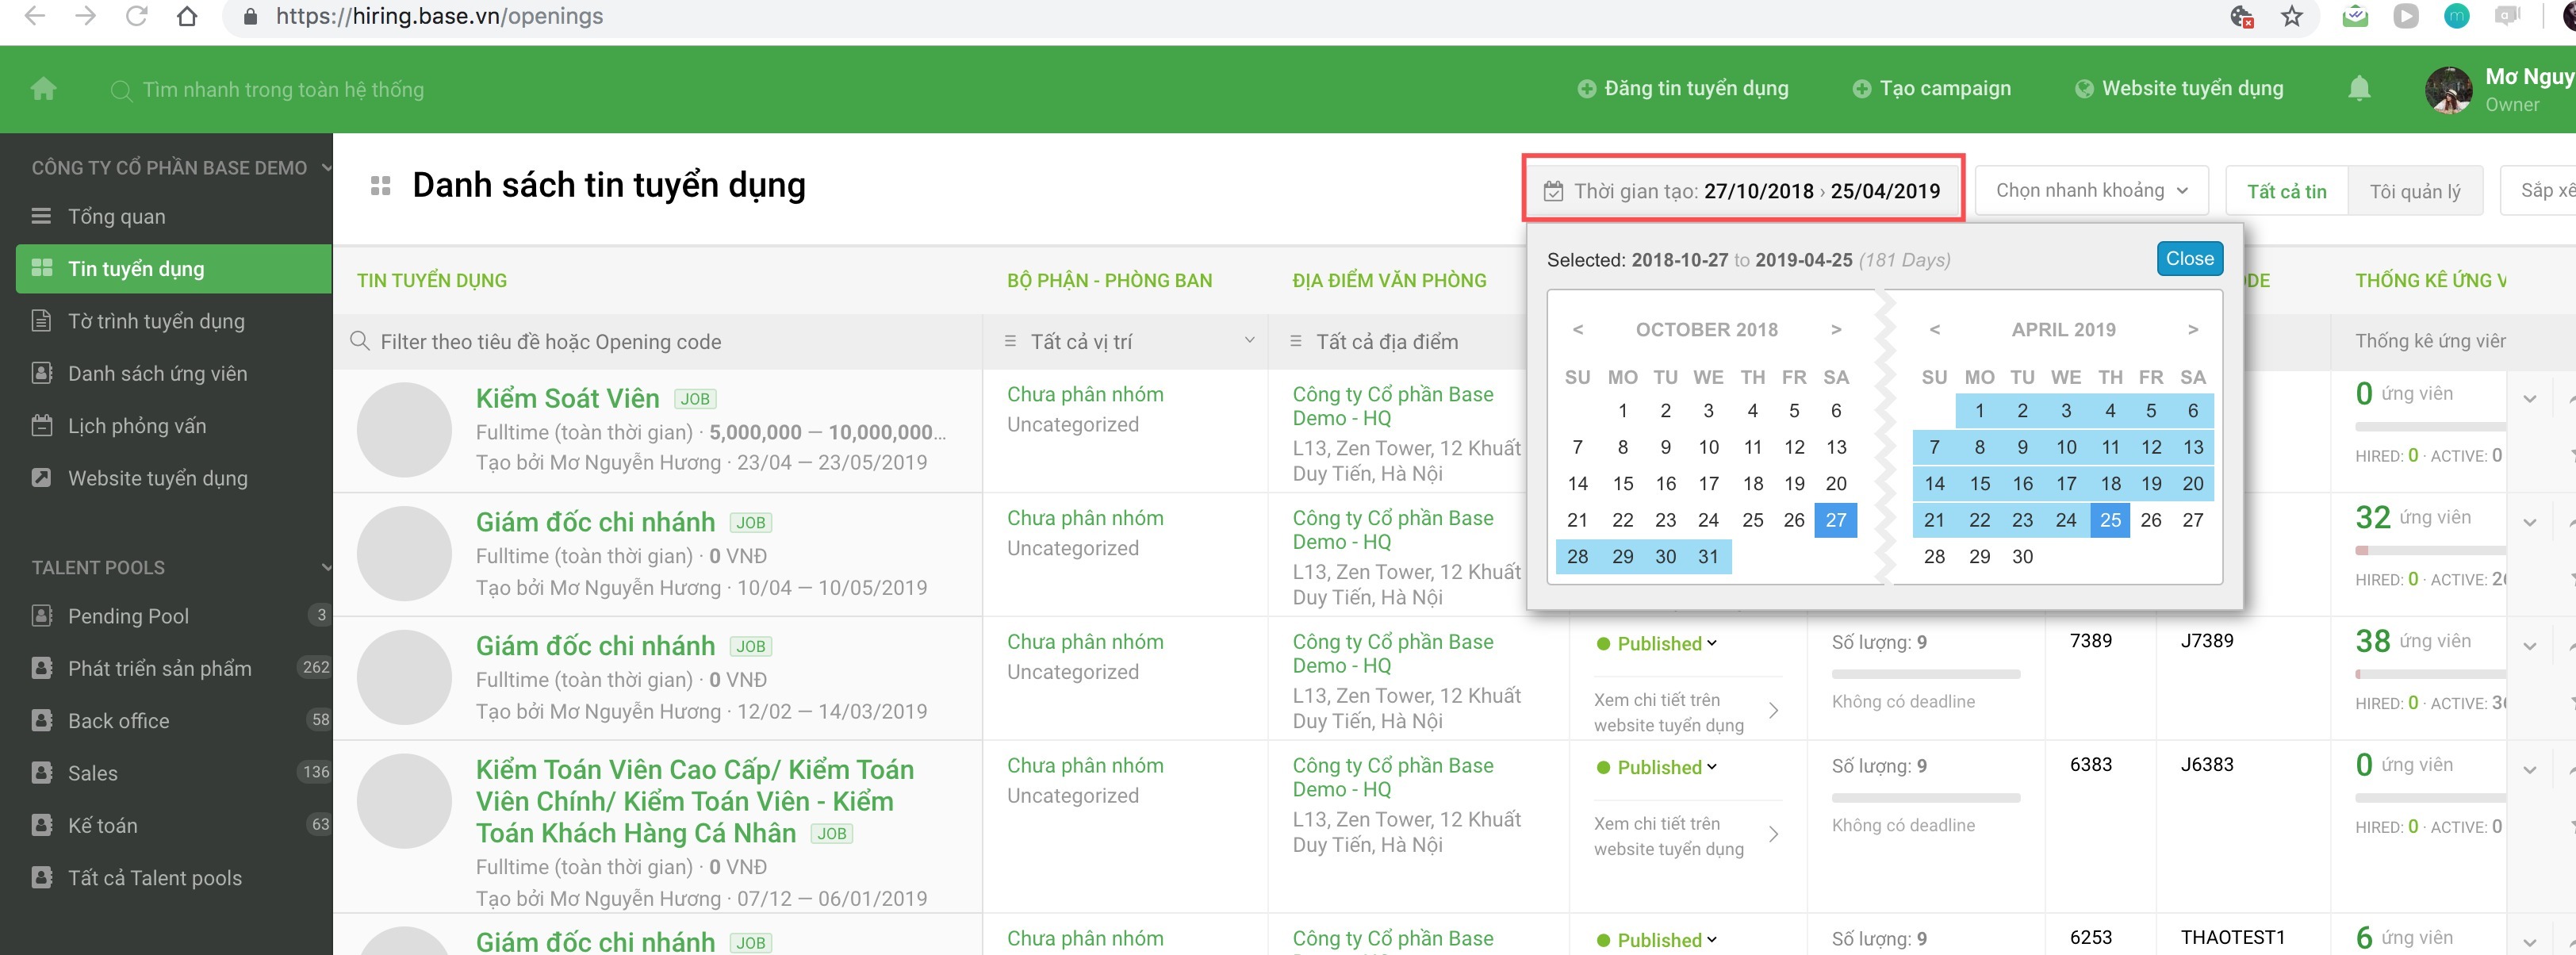The height and width of the screenshot is (955, 2576).
Task: Focus the Filter theo tiêu đề field
Action: (658, 342)
